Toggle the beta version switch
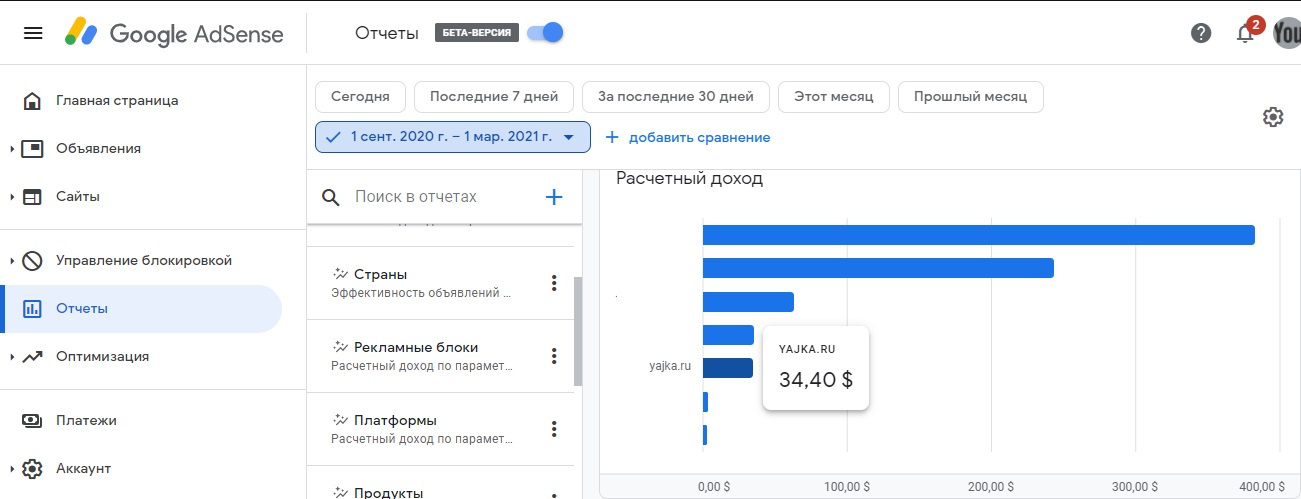The image size is (1301, 499). point(546,33)
